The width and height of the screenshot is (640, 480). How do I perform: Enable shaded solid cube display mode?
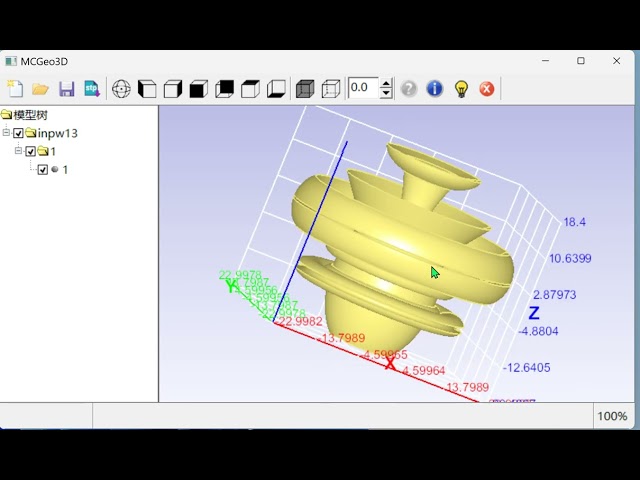(305, 89)
